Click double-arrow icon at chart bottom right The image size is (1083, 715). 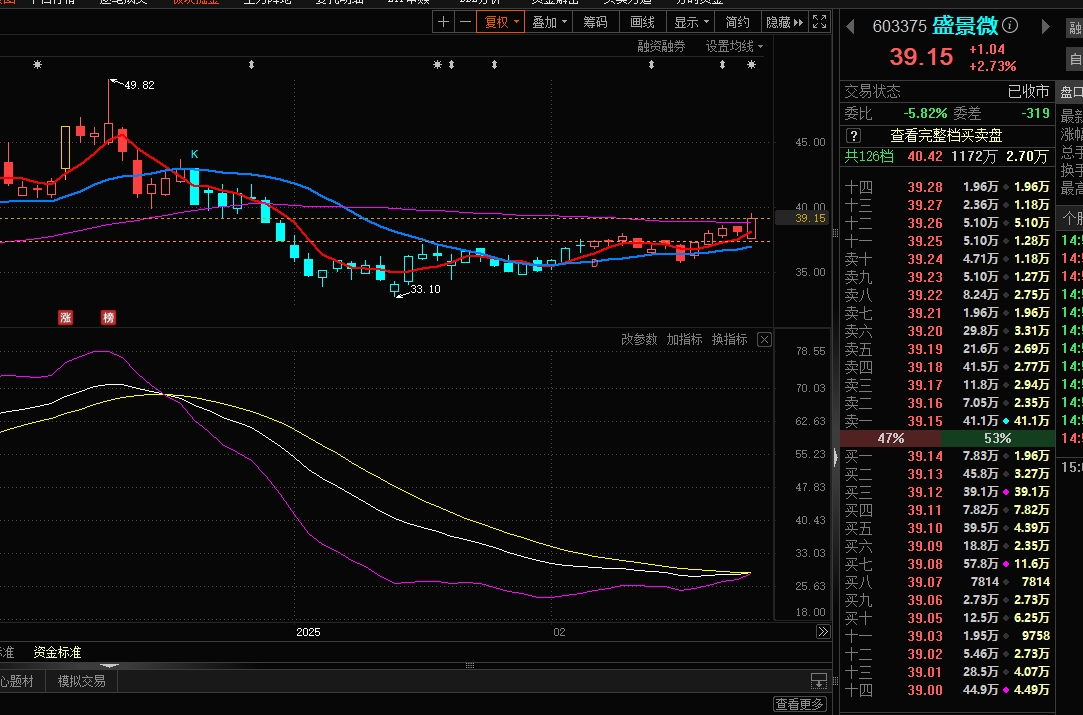pyautogui.click(x=822, y=632)
